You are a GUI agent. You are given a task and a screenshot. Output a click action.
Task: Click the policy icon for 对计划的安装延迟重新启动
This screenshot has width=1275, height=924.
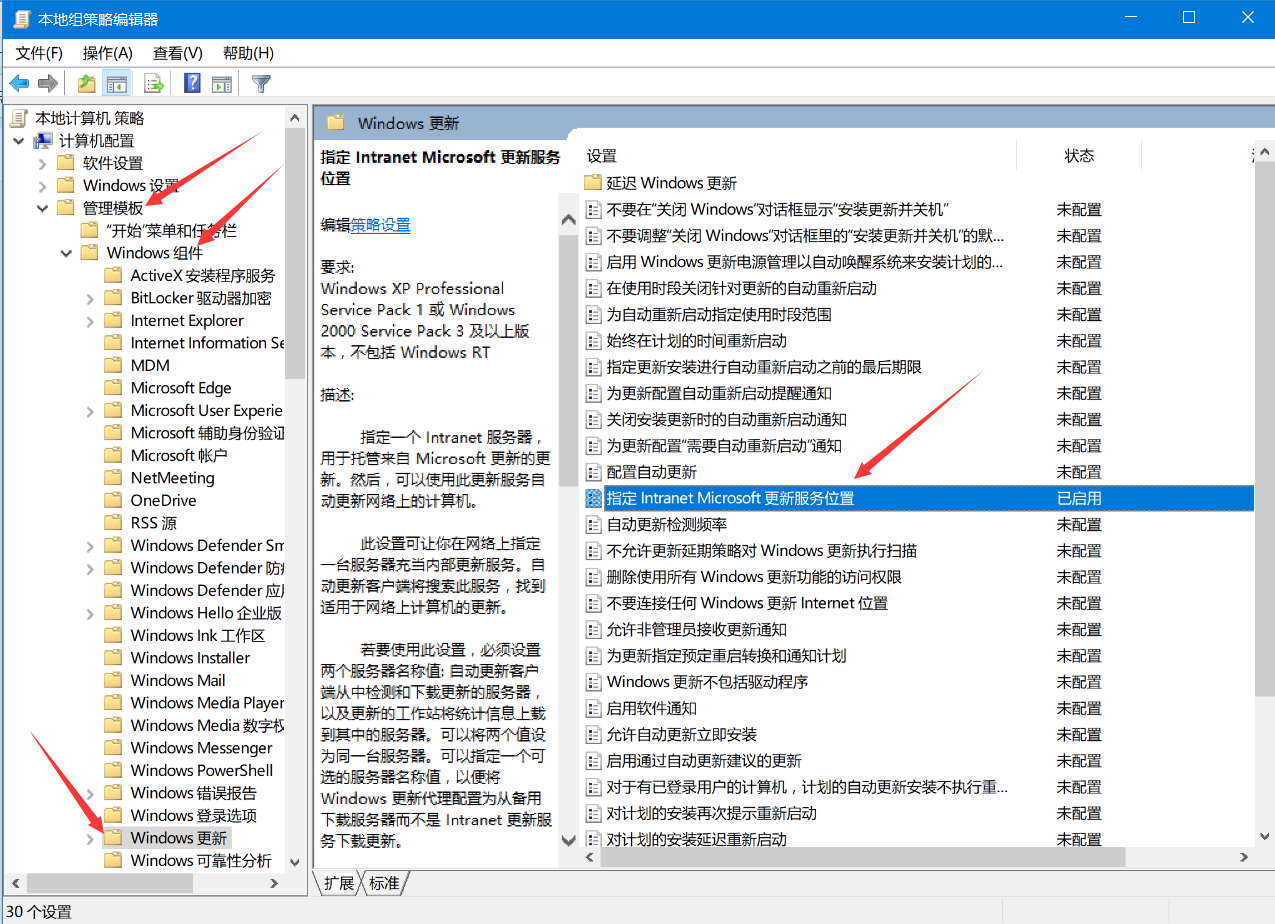tap(594, 839)
